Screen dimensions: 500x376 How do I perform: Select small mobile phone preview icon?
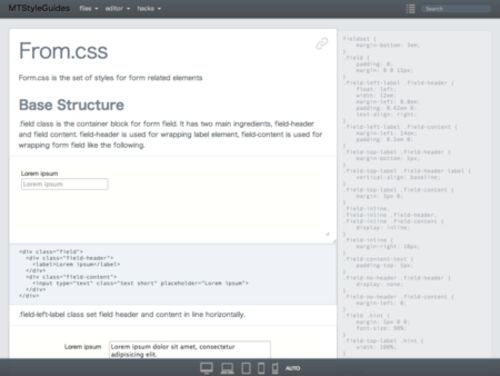pyautogui.click(x=275, y=369)
